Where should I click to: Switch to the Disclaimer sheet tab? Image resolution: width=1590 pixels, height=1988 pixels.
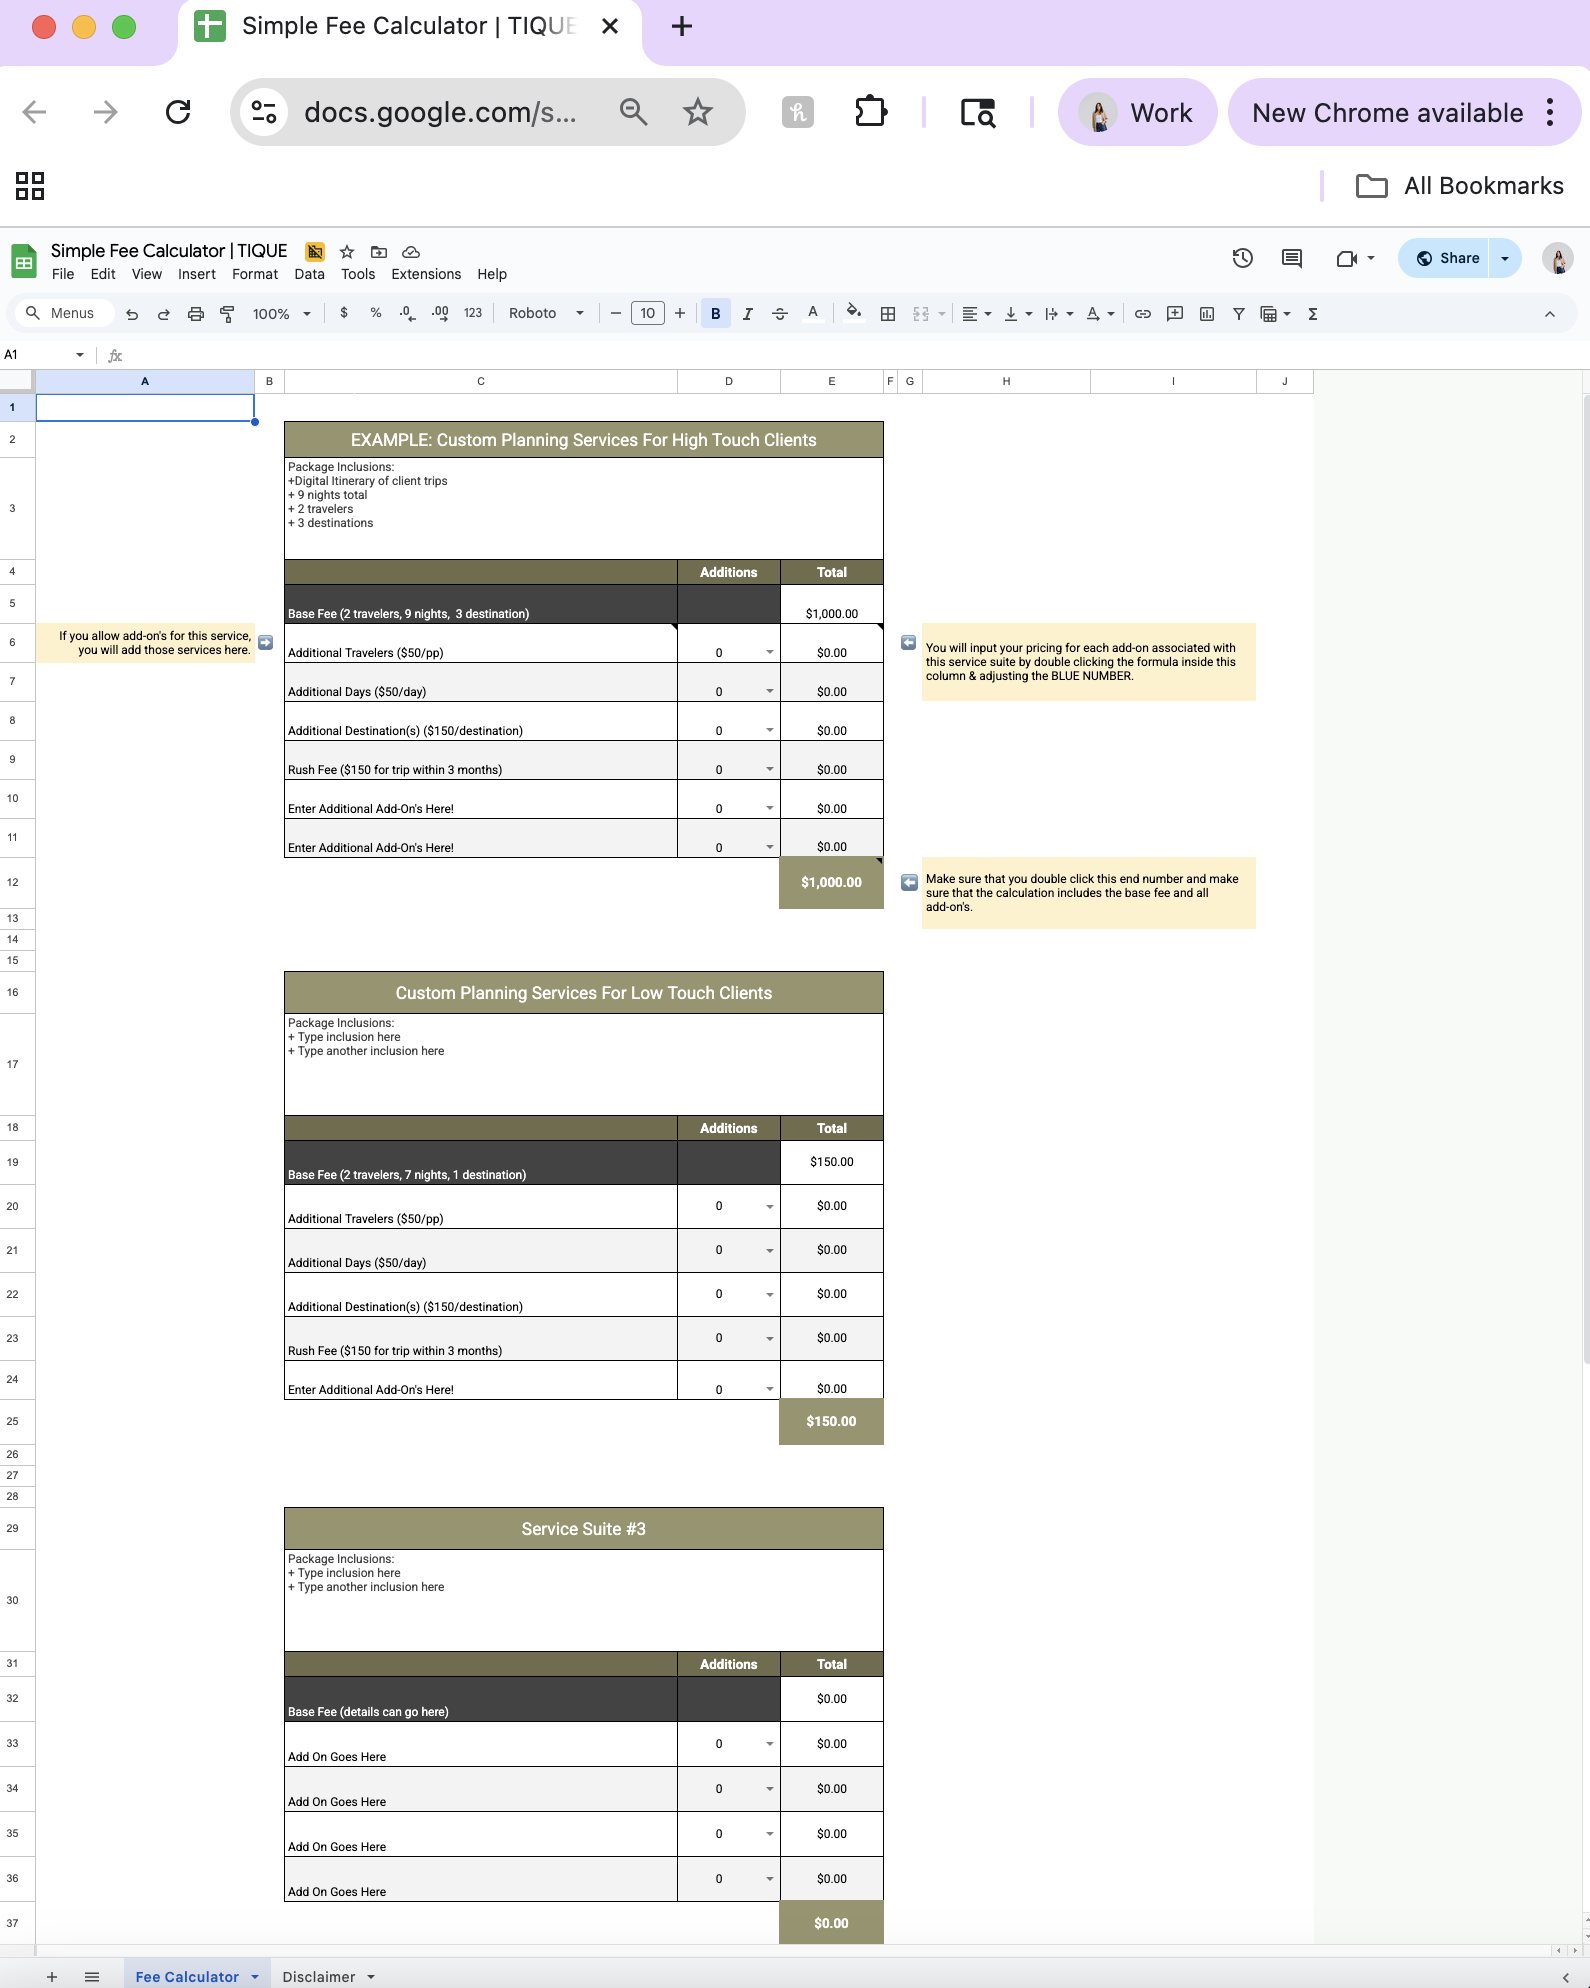(319, 1976)
